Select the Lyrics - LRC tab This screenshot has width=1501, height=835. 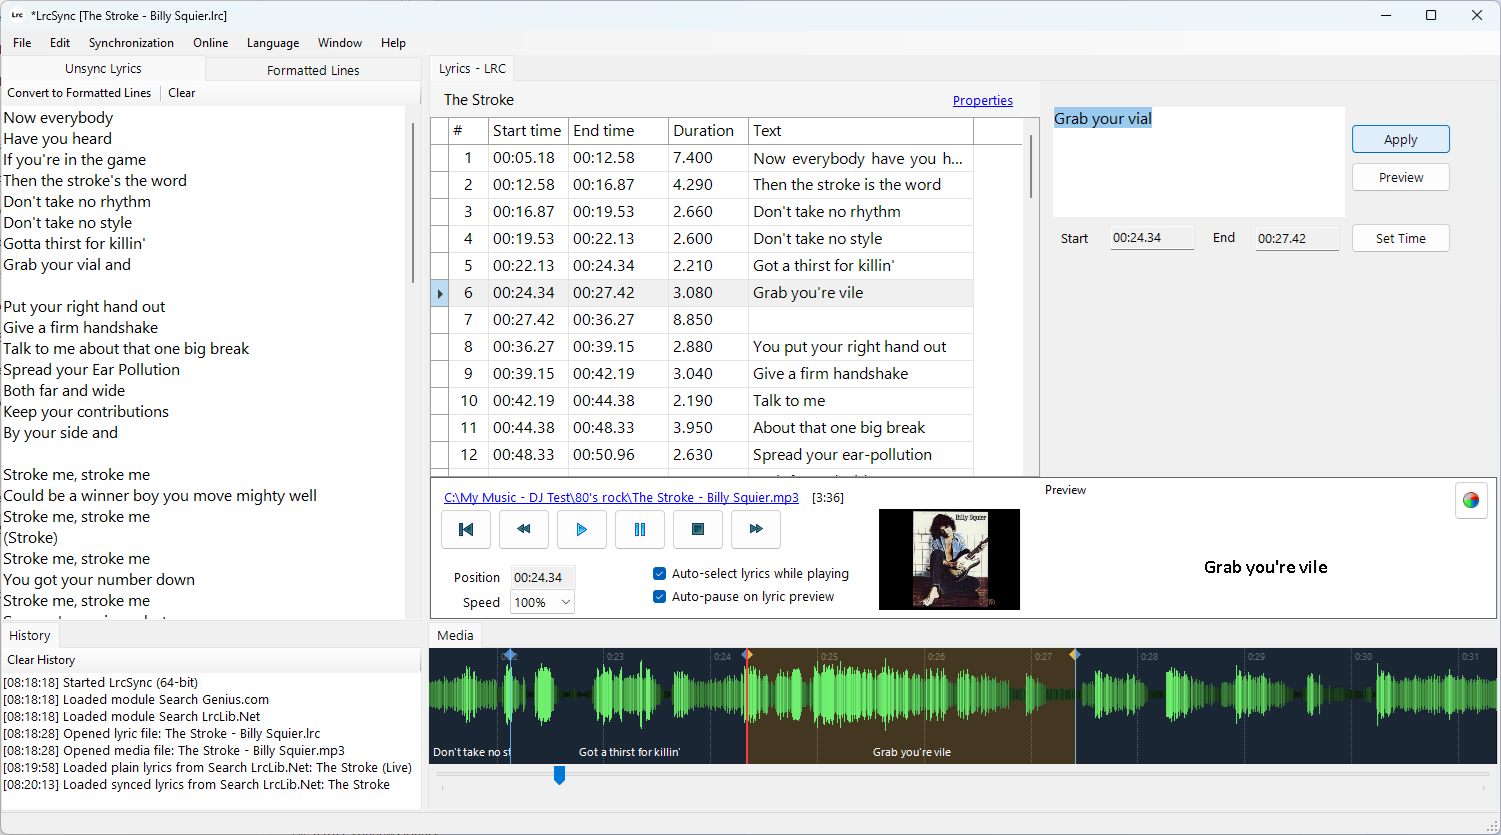472,69
